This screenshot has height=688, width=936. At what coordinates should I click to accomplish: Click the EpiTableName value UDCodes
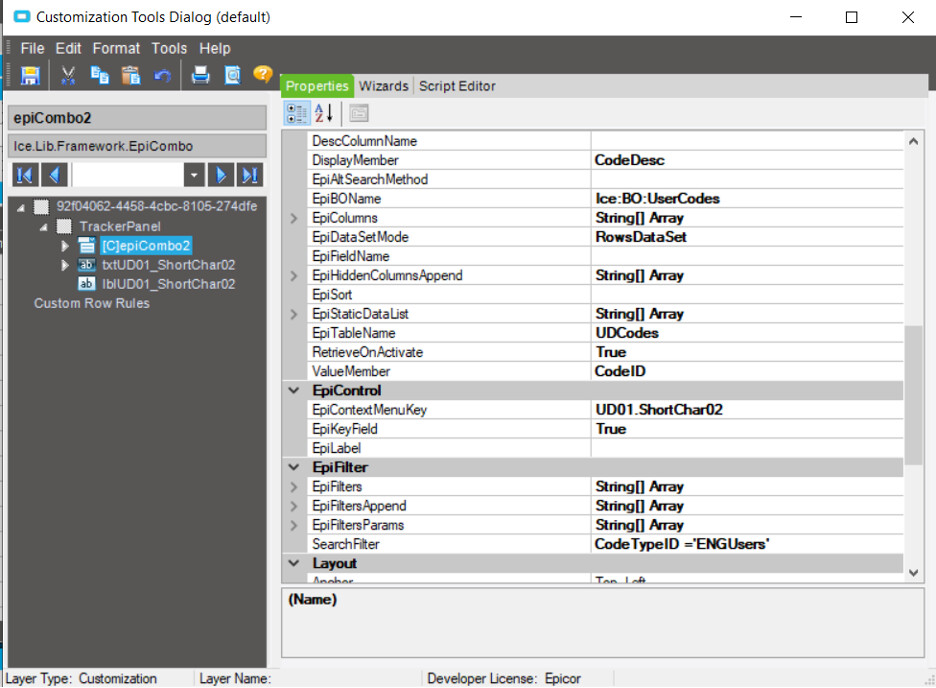pos(627,333)
